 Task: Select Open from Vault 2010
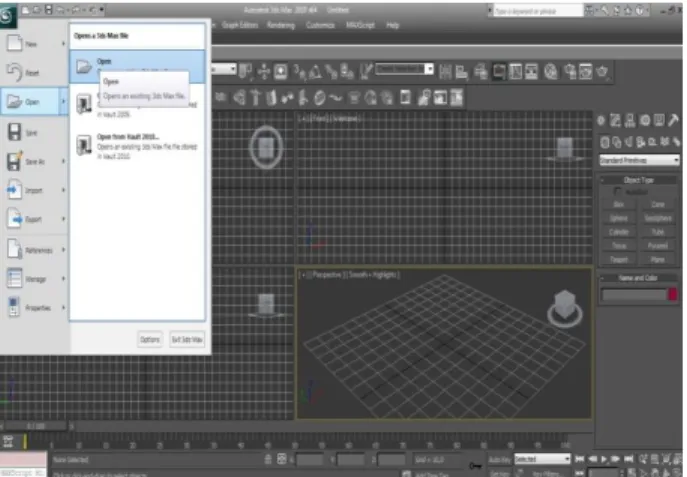click(137, 146)
